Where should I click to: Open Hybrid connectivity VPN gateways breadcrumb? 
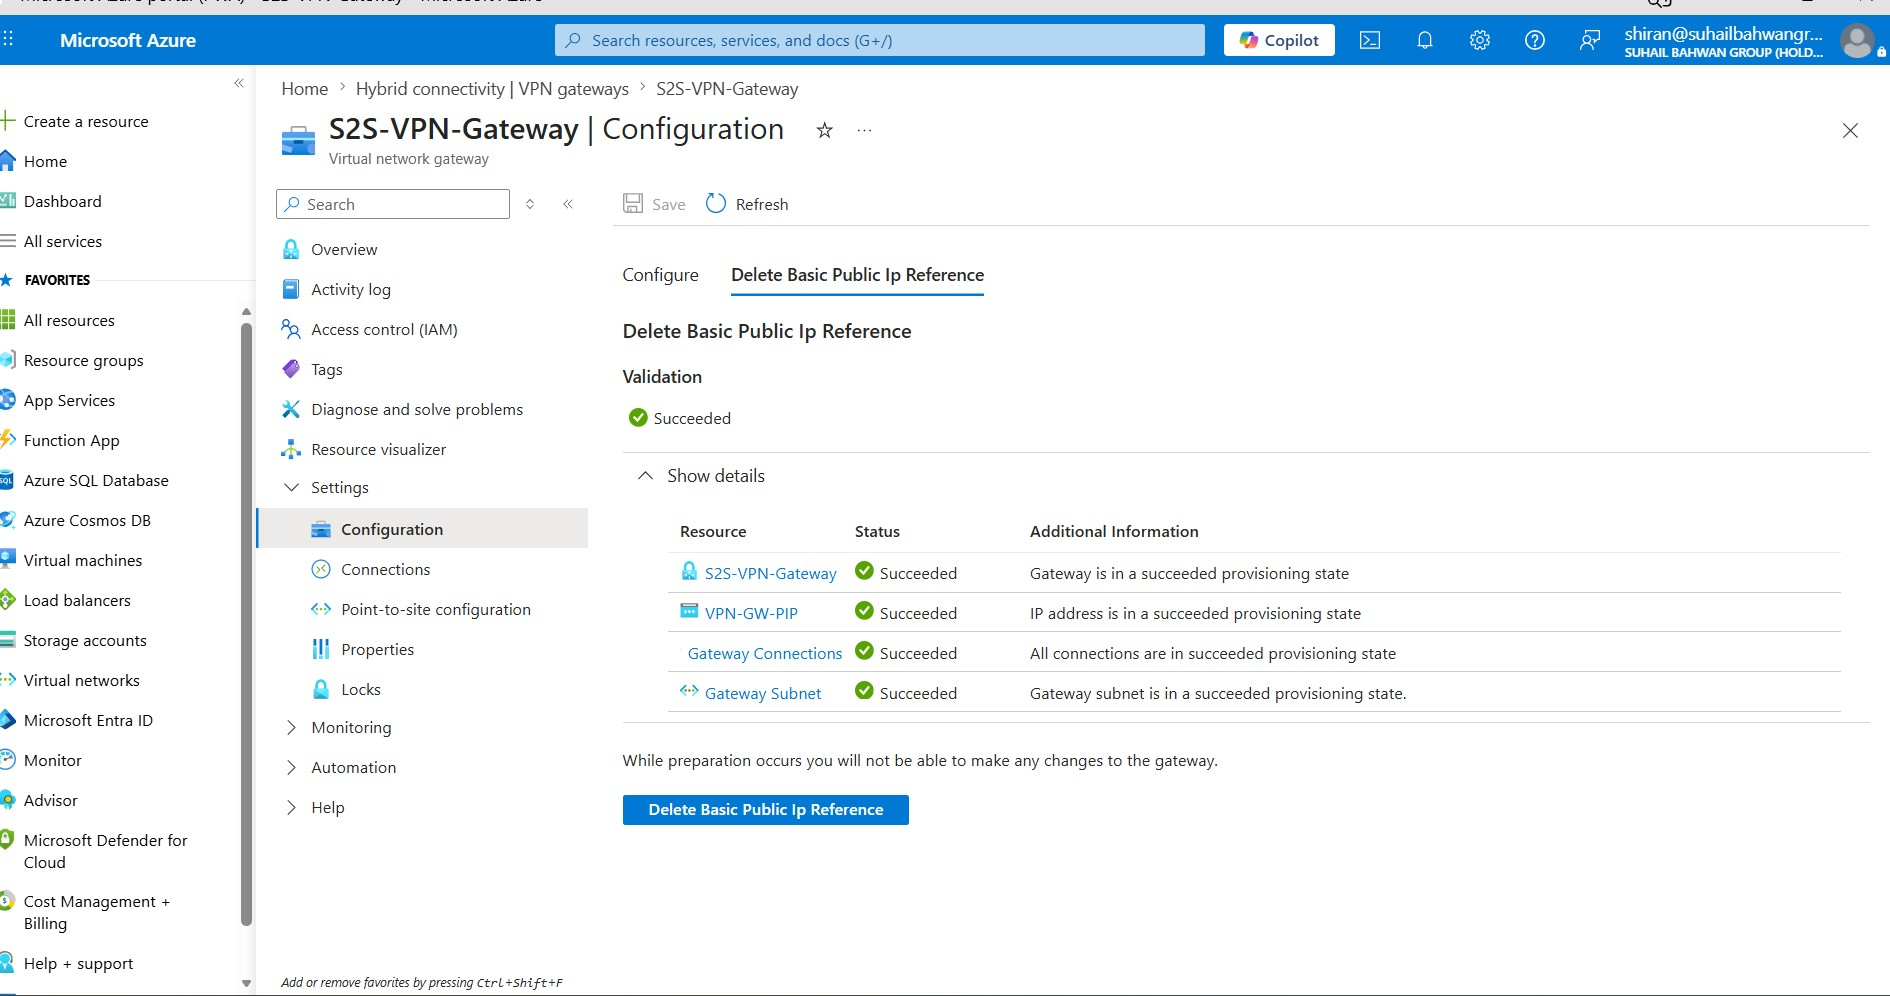tap(492, 89)
